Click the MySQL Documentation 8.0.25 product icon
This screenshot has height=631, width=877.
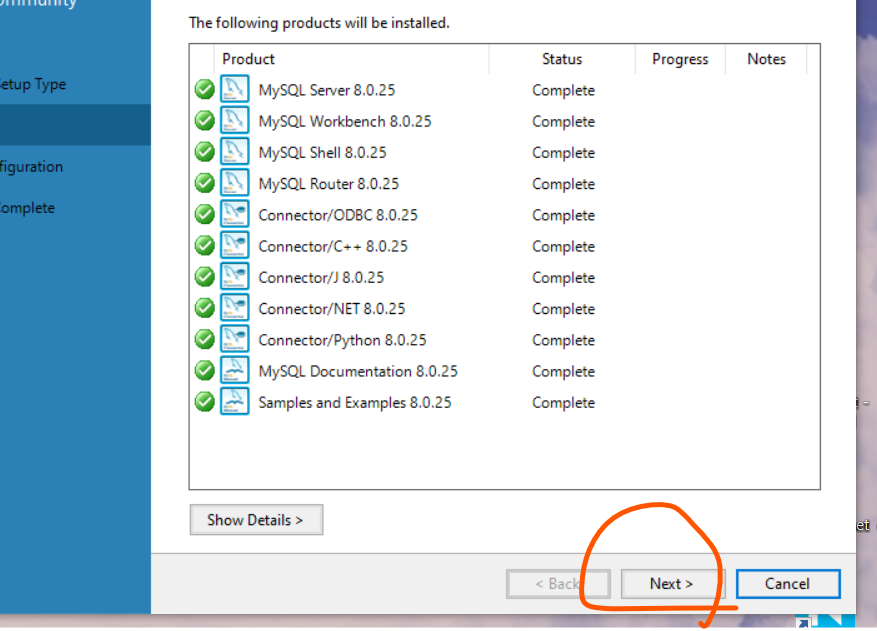tap(234, 370)
